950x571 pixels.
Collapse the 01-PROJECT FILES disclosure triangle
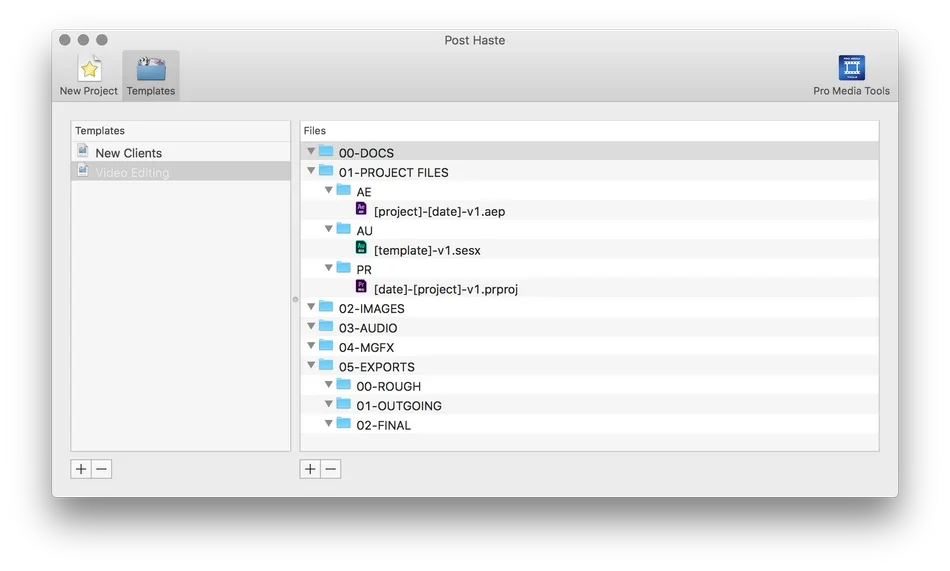[311, 171]
